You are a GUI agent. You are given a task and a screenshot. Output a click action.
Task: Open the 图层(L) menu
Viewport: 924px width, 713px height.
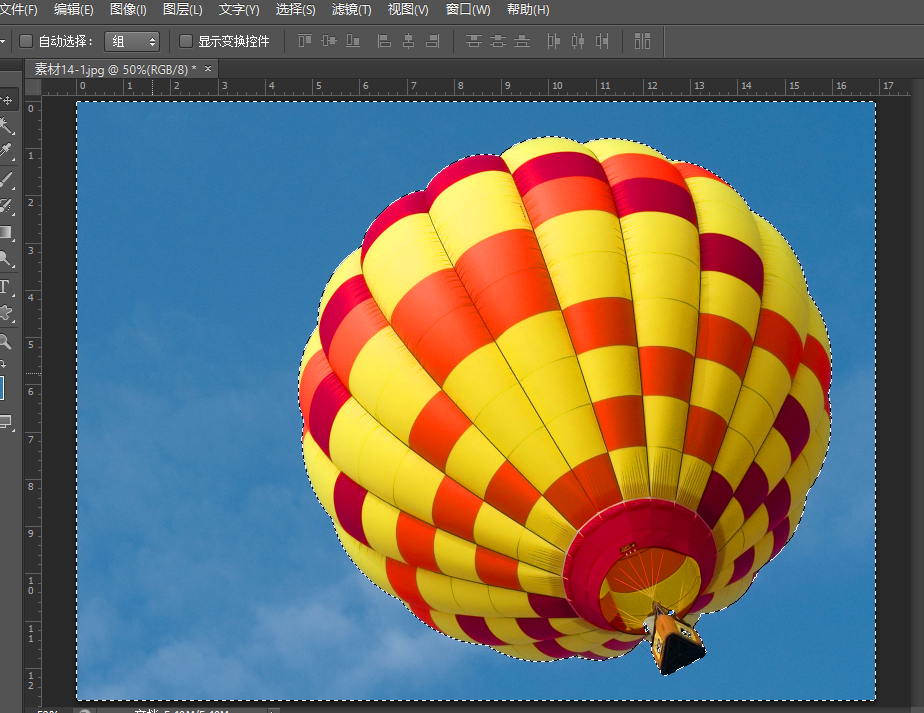[x=183, y=10]
